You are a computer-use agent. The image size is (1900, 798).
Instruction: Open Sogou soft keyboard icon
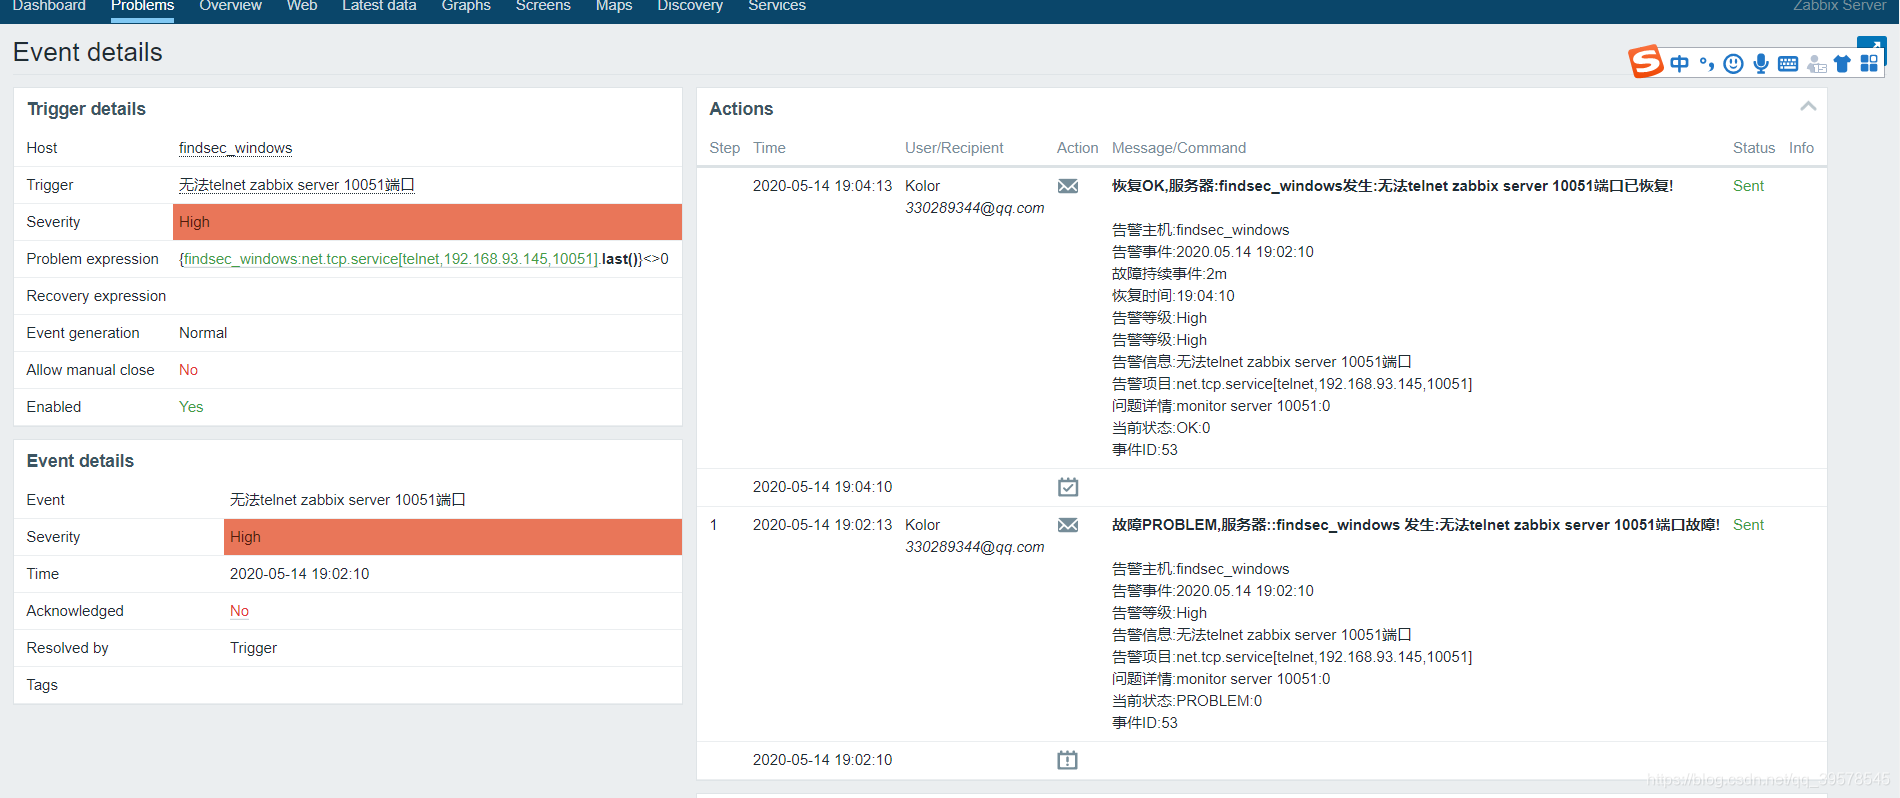click(x=1788, y=64)
